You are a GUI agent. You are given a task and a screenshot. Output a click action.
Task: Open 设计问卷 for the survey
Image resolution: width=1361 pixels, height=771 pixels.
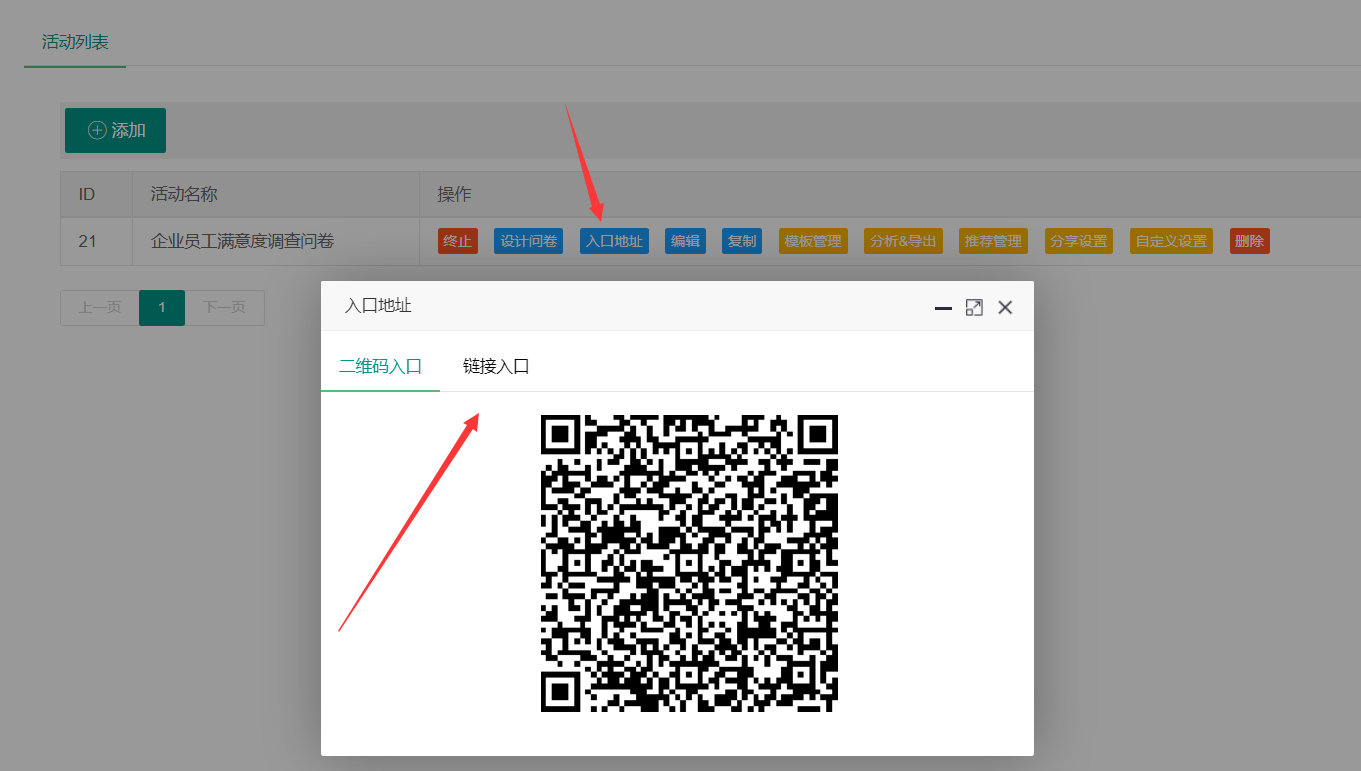(529, 241)
